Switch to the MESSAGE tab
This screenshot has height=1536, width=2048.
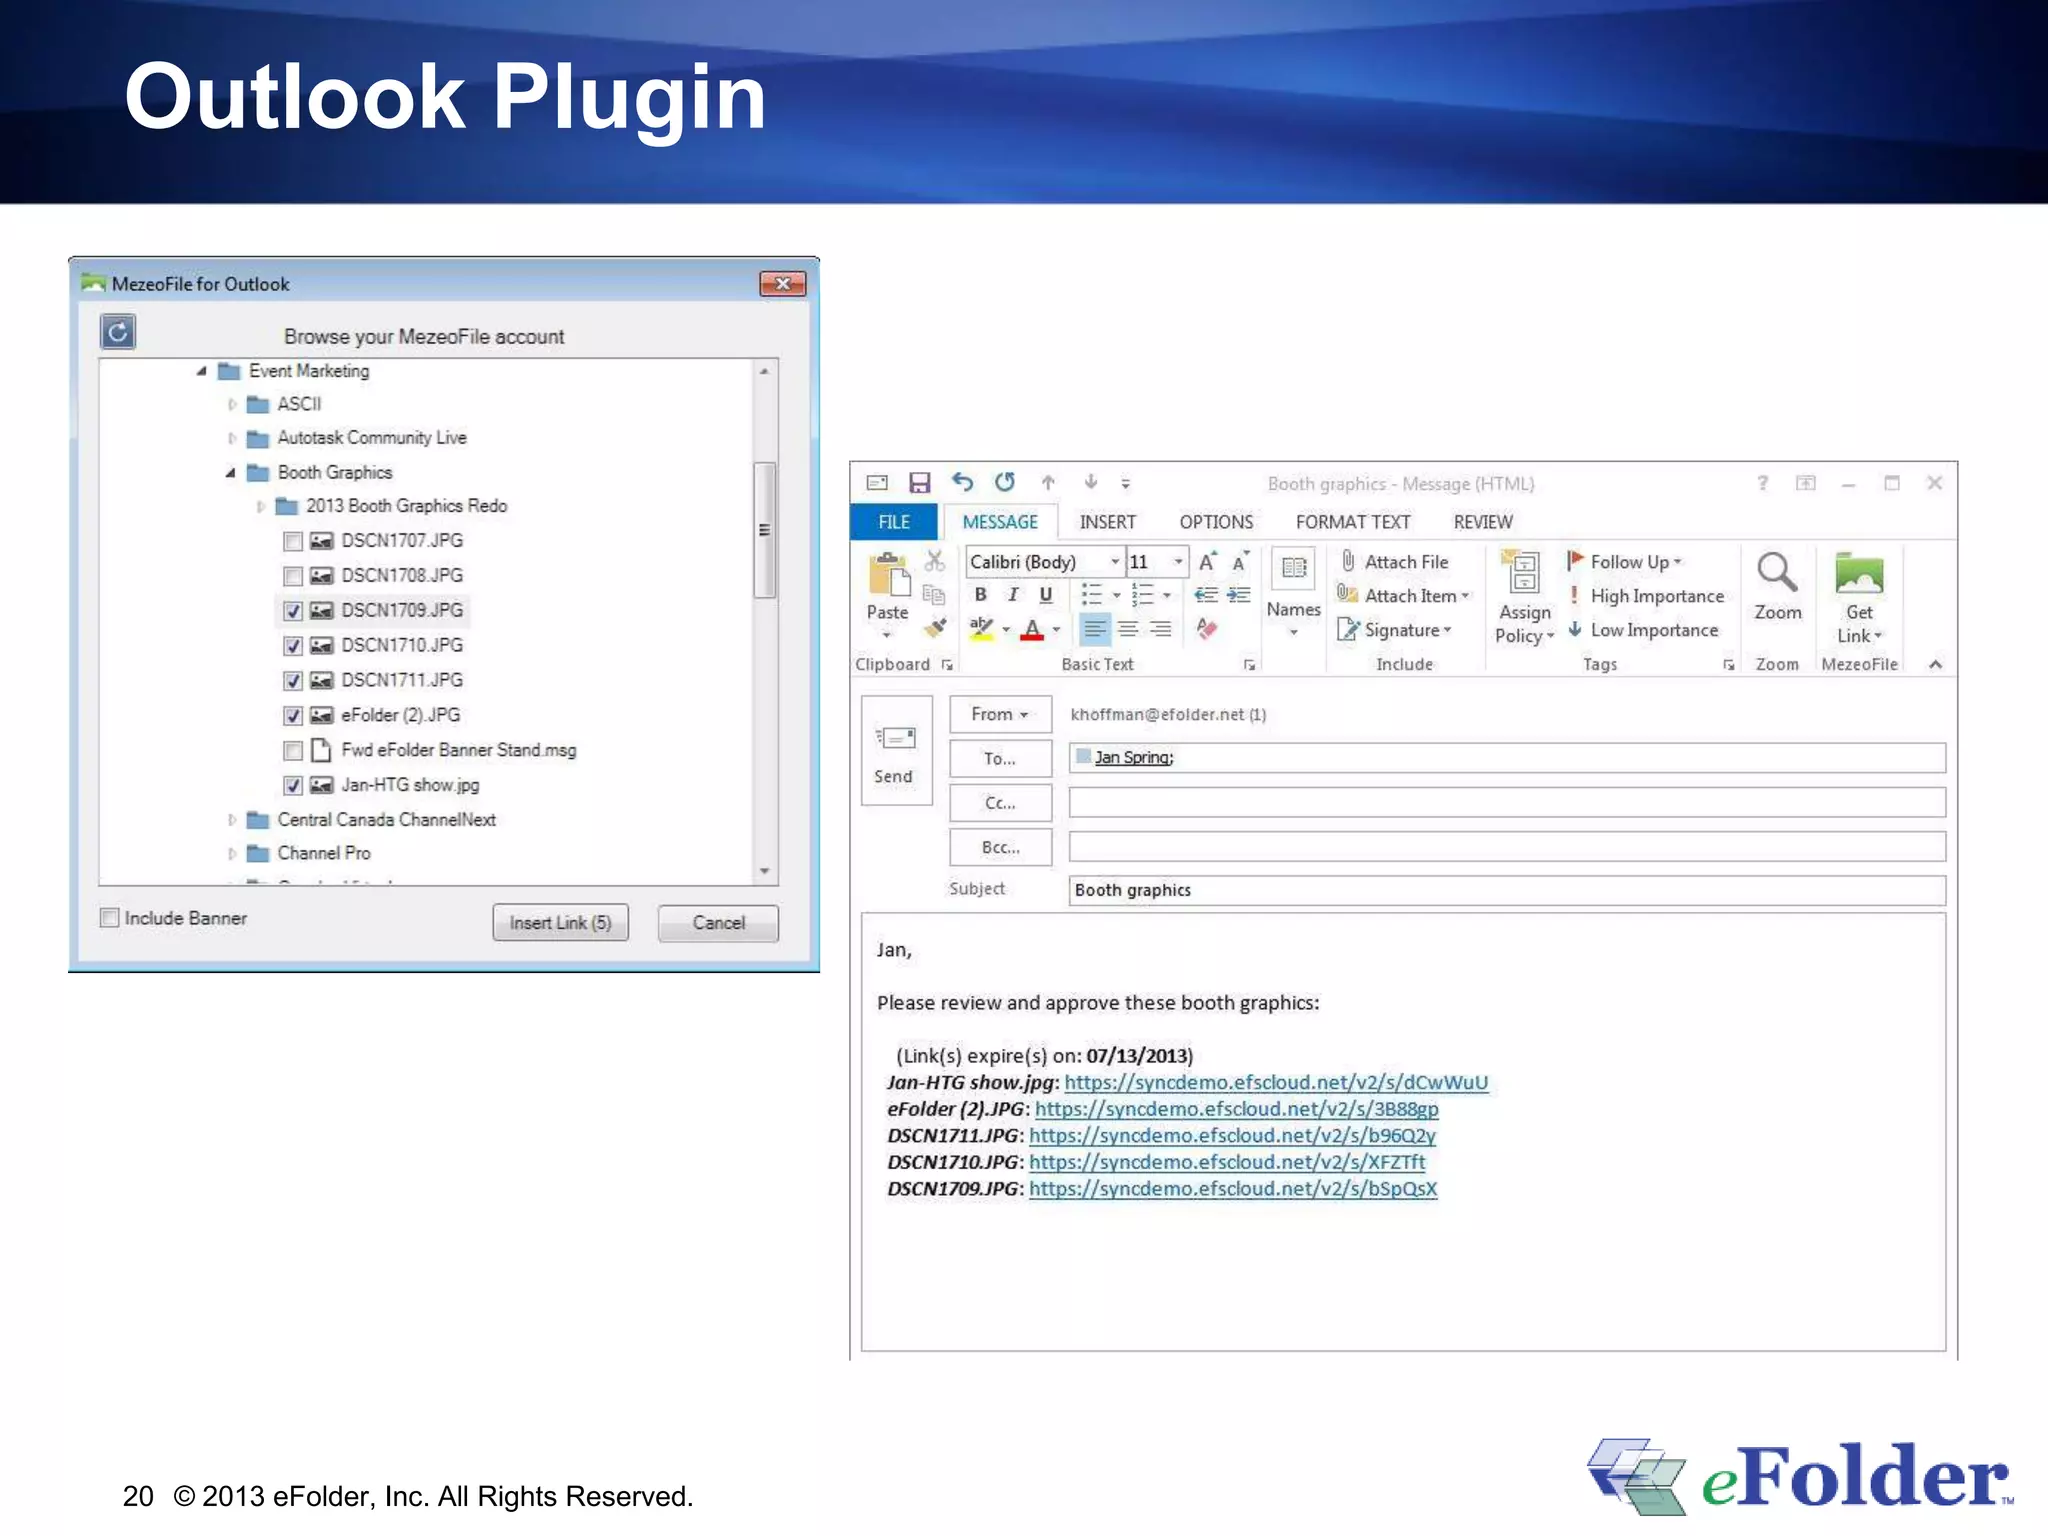click(x=1000, y=522)
